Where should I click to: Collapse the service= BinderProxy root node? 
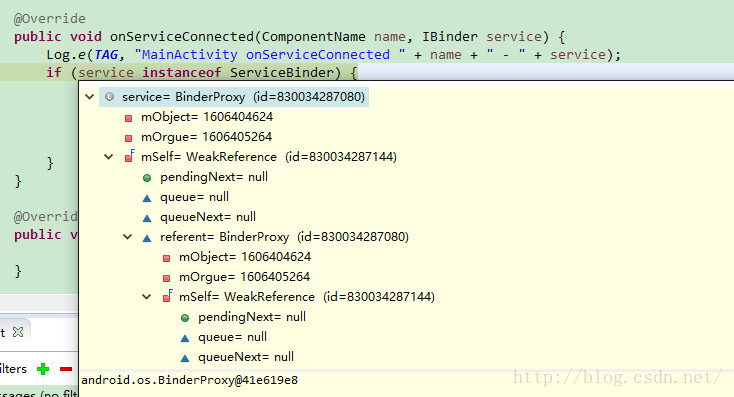tap(89, 97)
